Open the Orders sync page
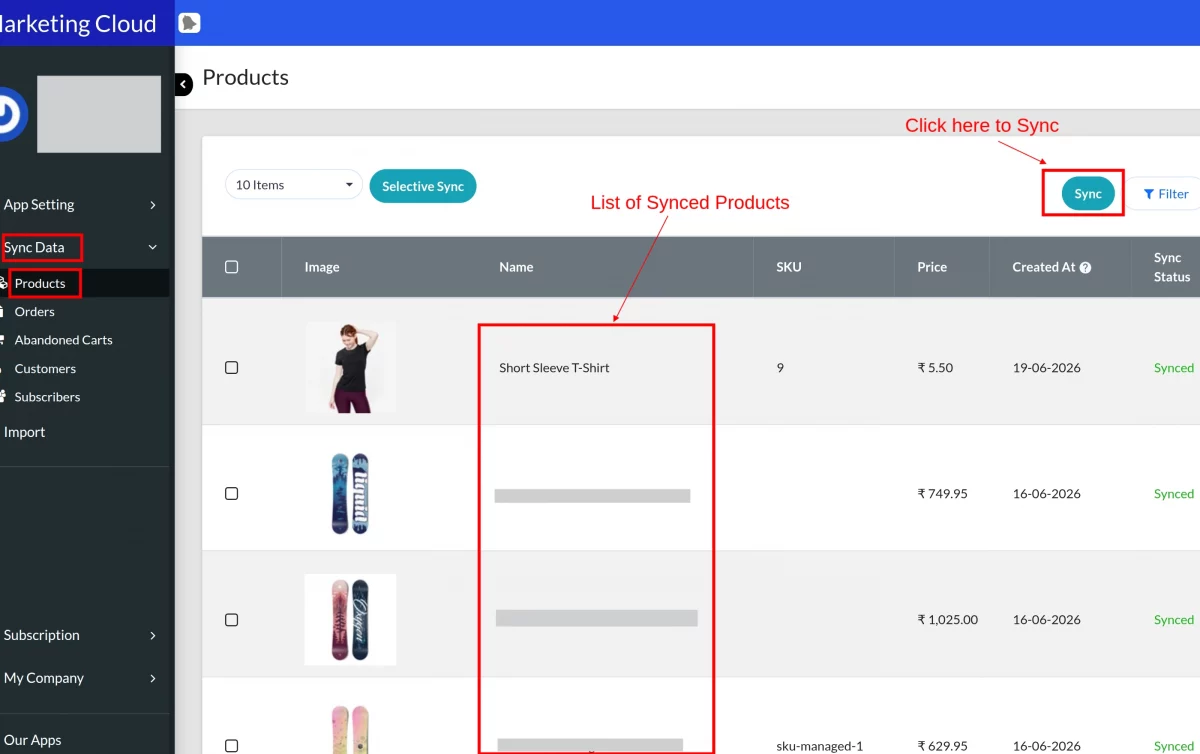This screenshot has width=1200, height=754. pyautogui.click(x=34, y=312)
